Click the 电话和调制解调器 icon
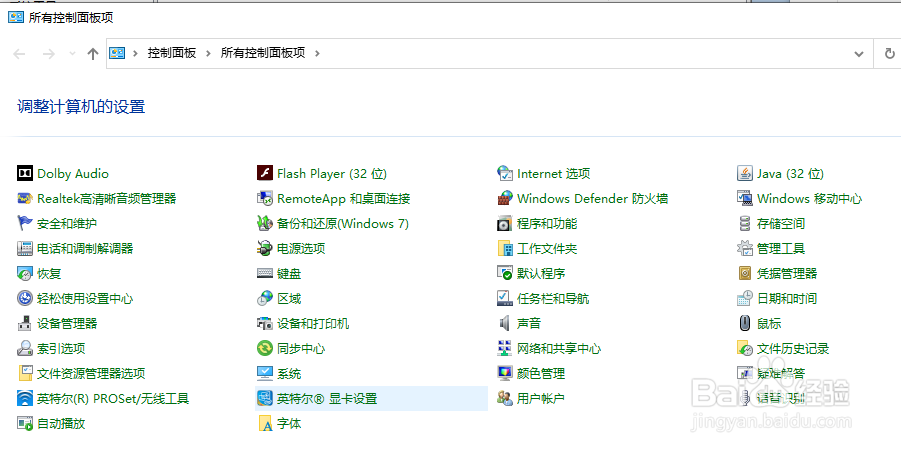The image size is (901, 452). [x=25, y=248]
